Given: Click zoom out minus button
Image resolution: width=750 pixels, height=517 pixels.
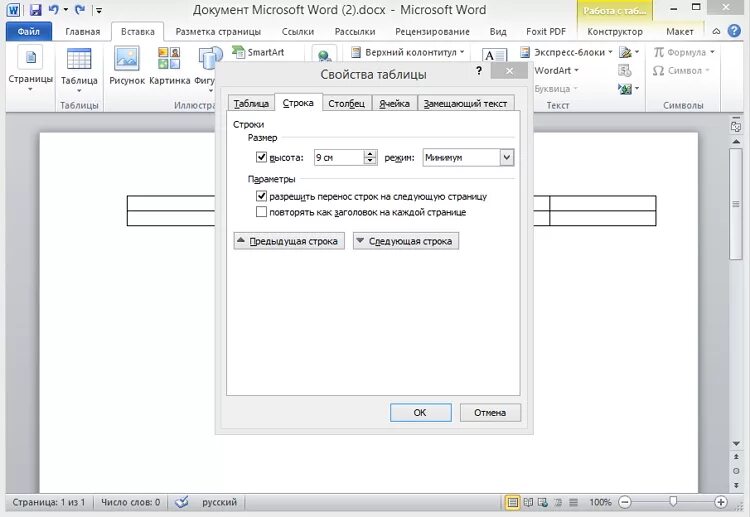Looking at the screenshot, I should point(624,502).
